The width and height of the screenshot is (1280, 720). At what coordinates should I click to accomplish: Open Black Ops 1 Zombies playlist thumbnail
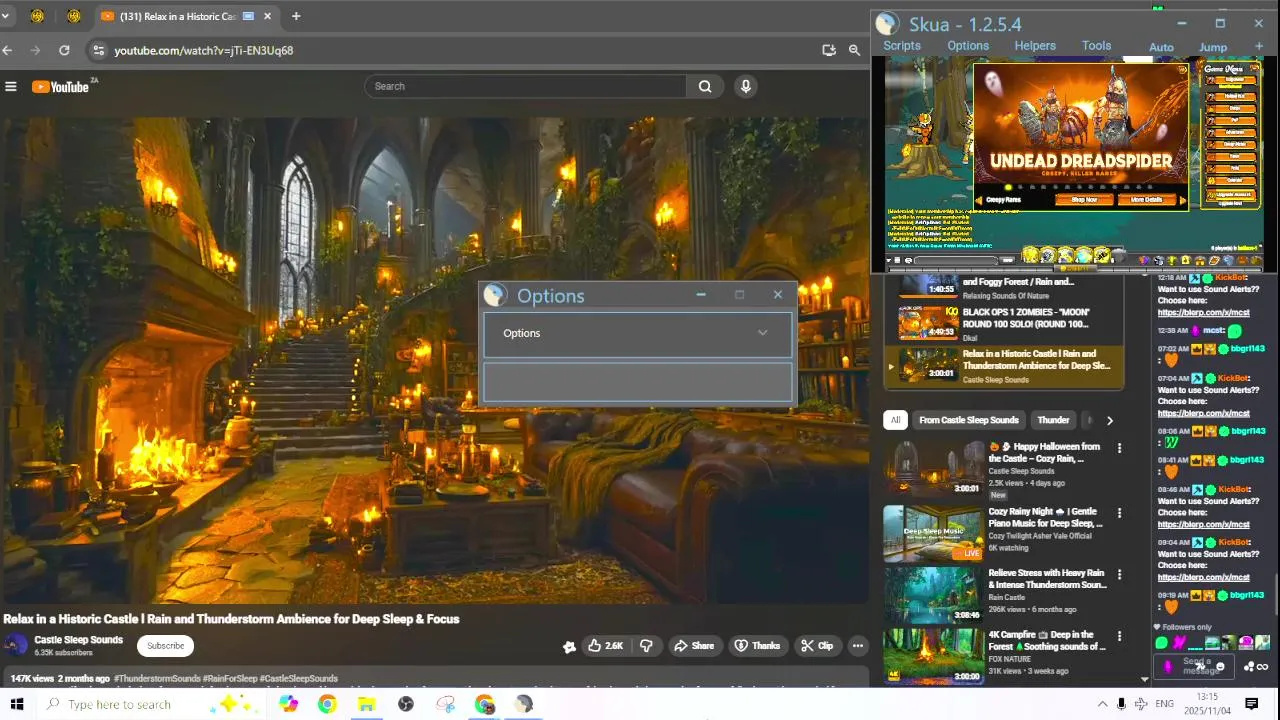tap(929, 322)
